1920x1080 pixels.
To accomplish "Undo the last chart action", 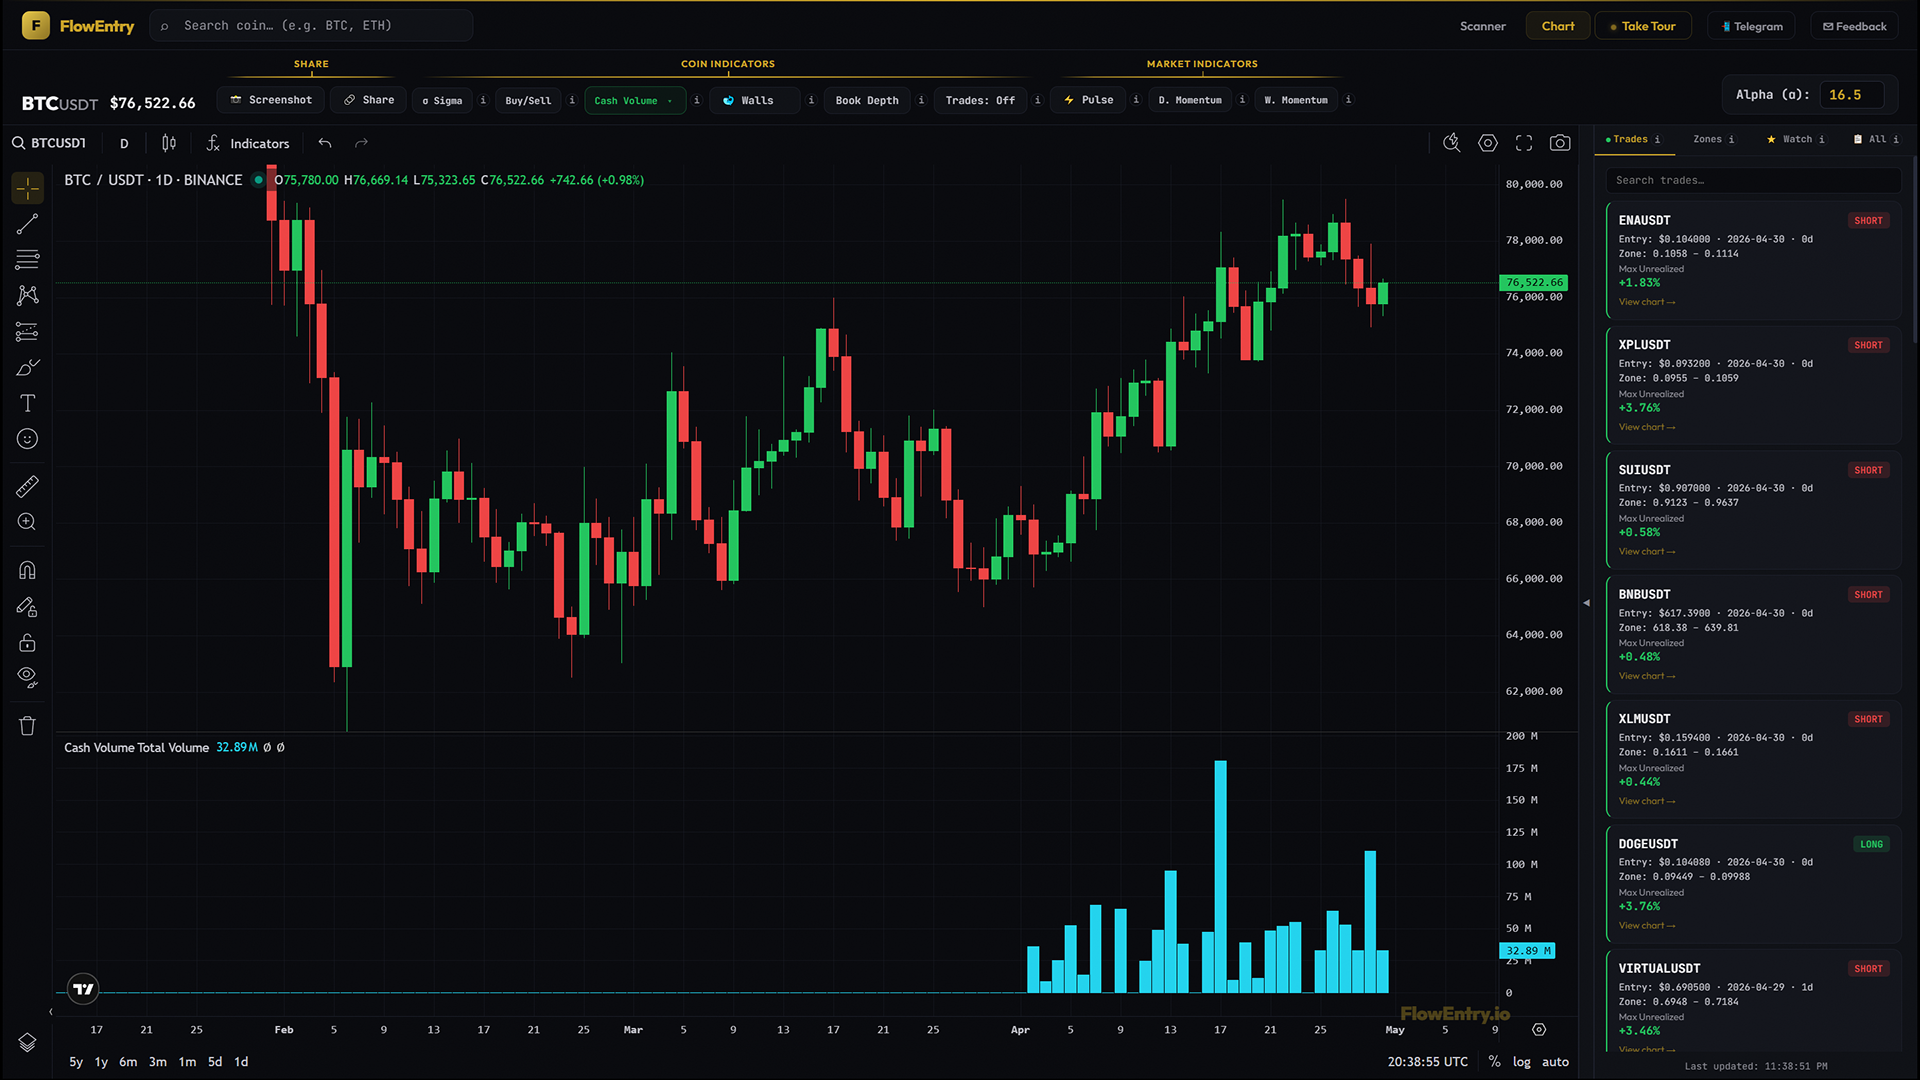I will (325, 143).
